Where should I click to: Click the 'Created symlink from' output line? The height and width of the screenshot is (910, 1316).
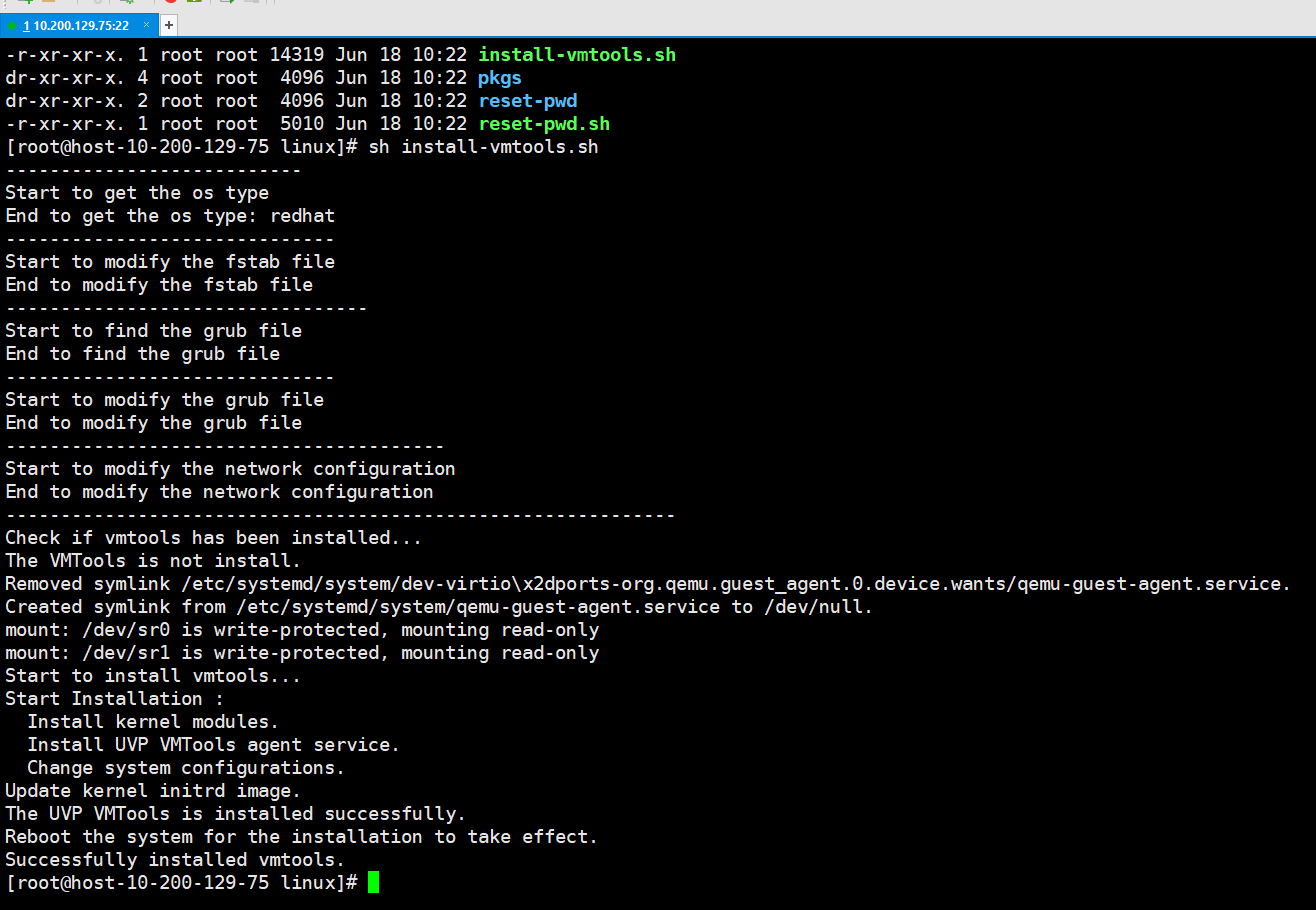tap(439, 607)
